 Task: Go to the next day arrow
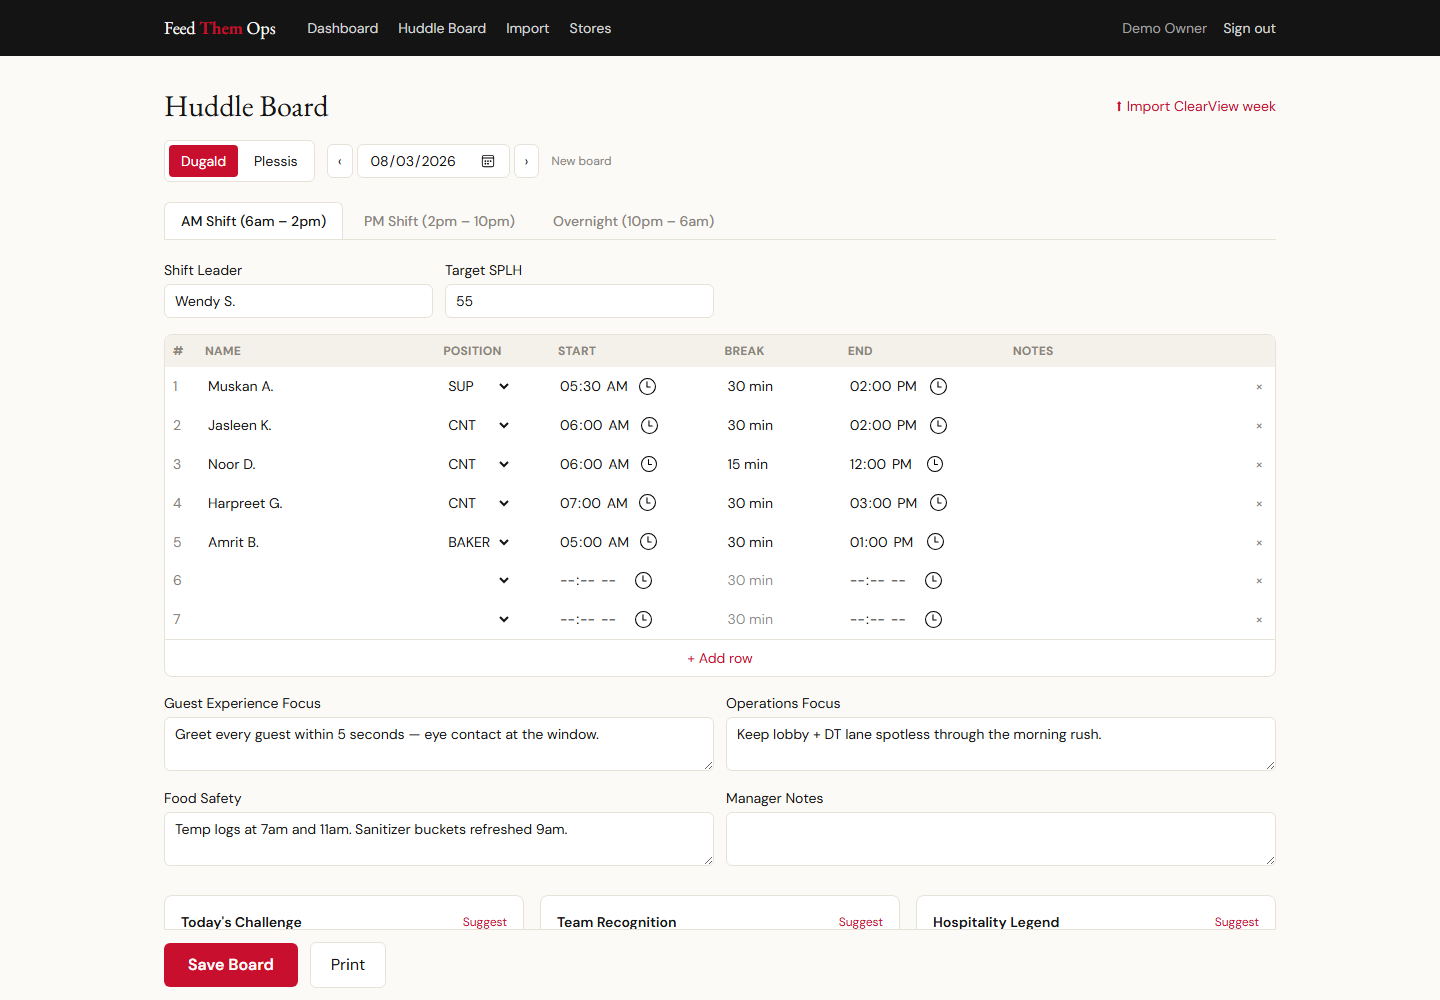pyautogui.click(x=526, y=161)
